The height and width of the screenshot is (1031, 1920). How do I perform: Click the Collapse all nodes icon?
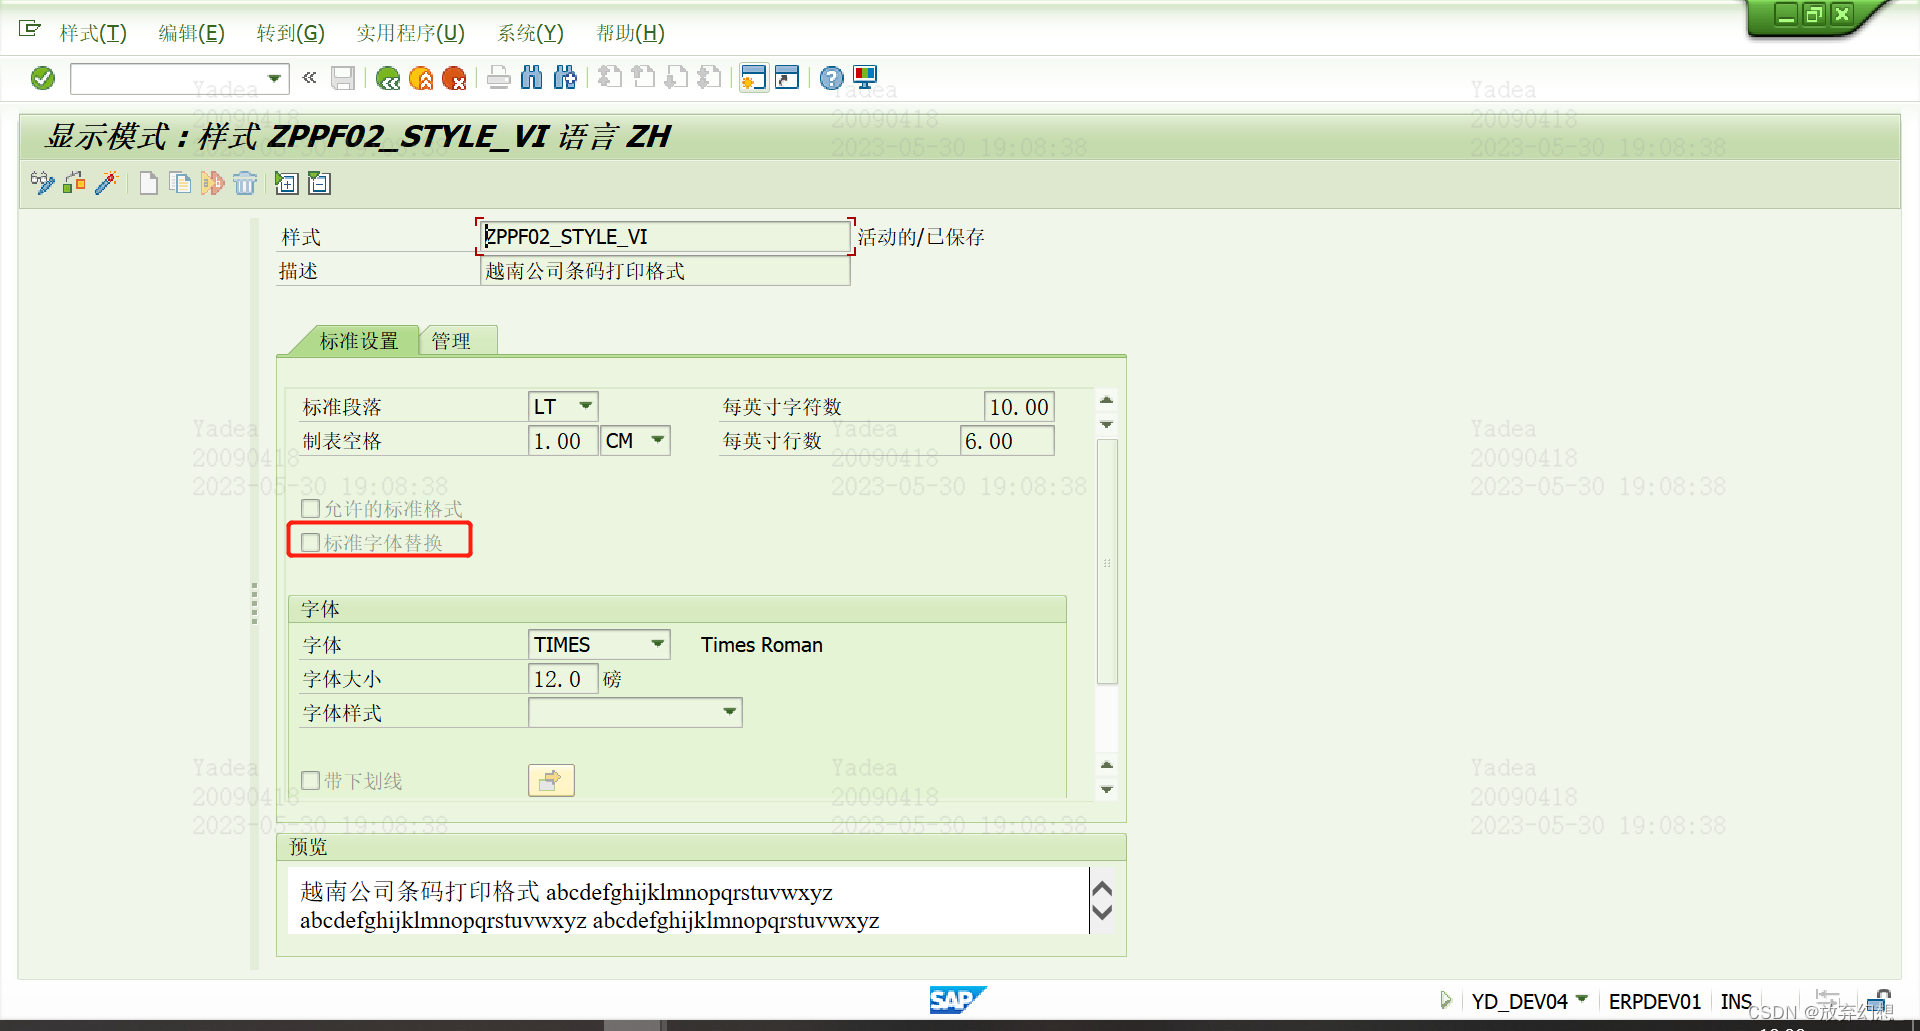(319, 183)
